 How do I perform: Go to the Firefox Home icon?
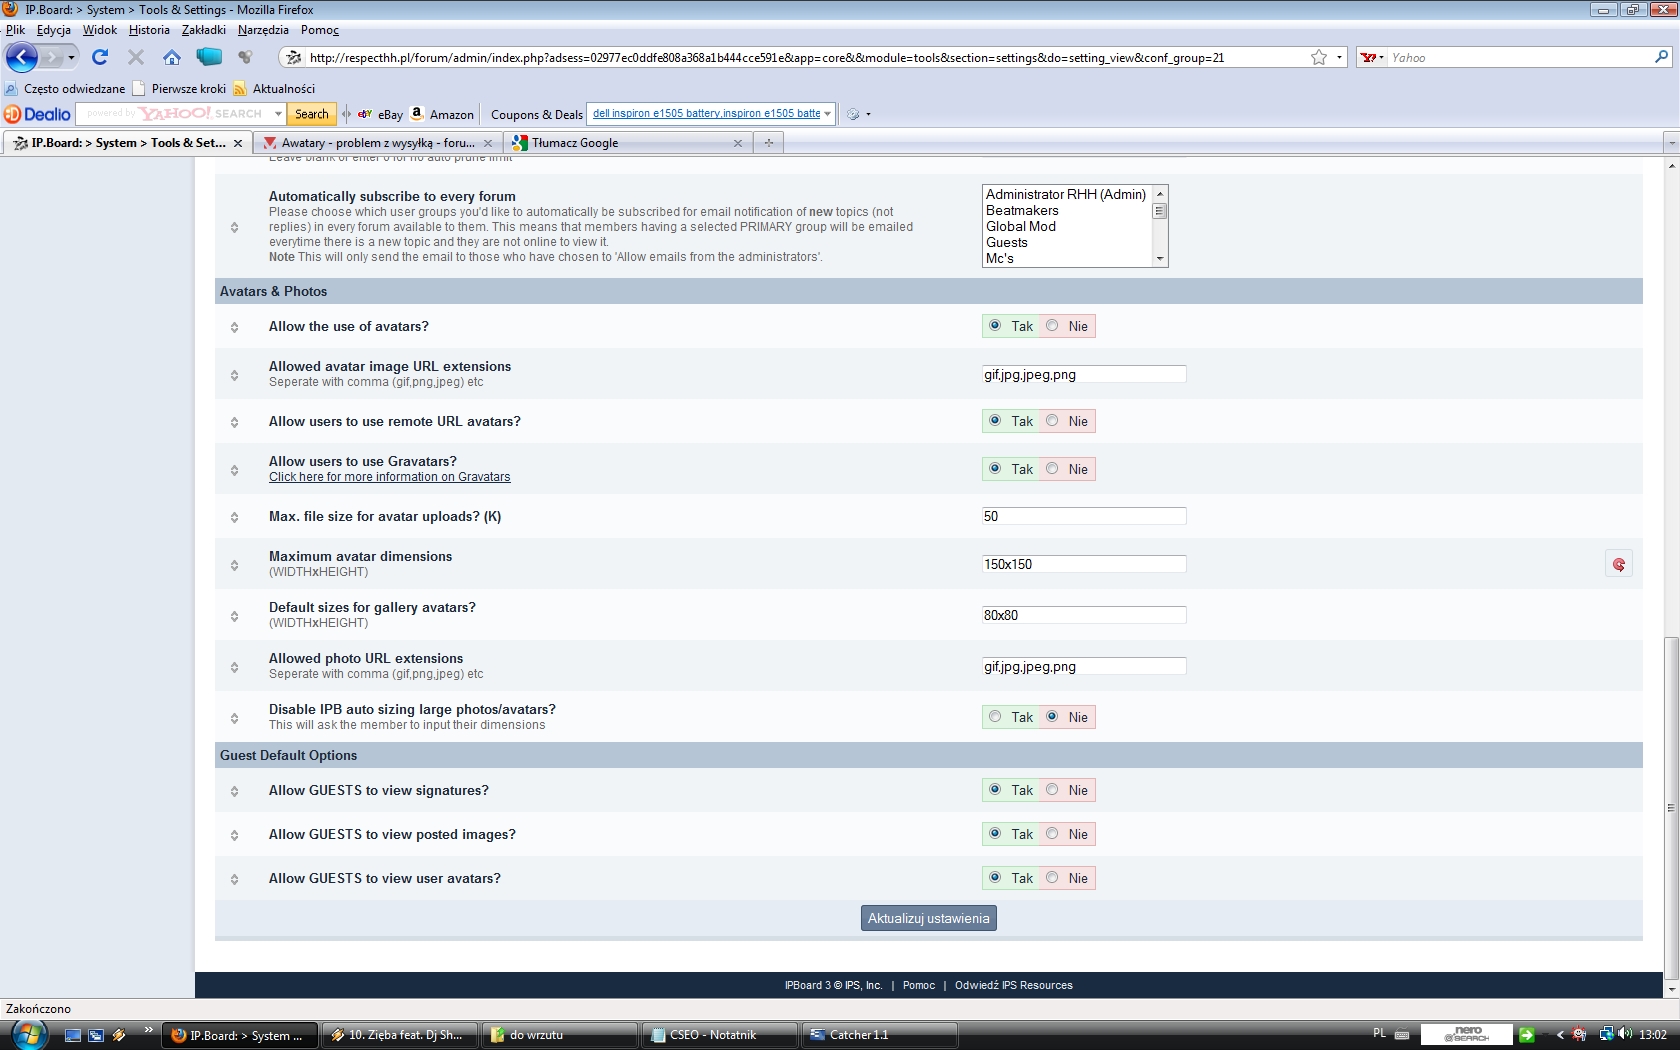pyautogui.click(x=172, y=58)
